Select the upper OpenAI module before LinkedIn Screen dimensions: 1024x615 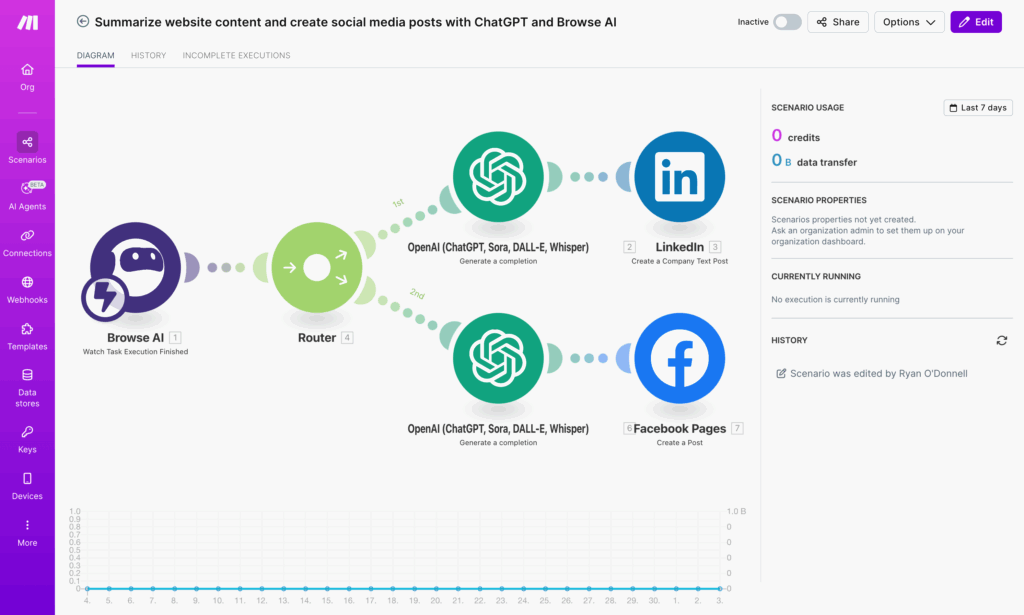(498, 177)
